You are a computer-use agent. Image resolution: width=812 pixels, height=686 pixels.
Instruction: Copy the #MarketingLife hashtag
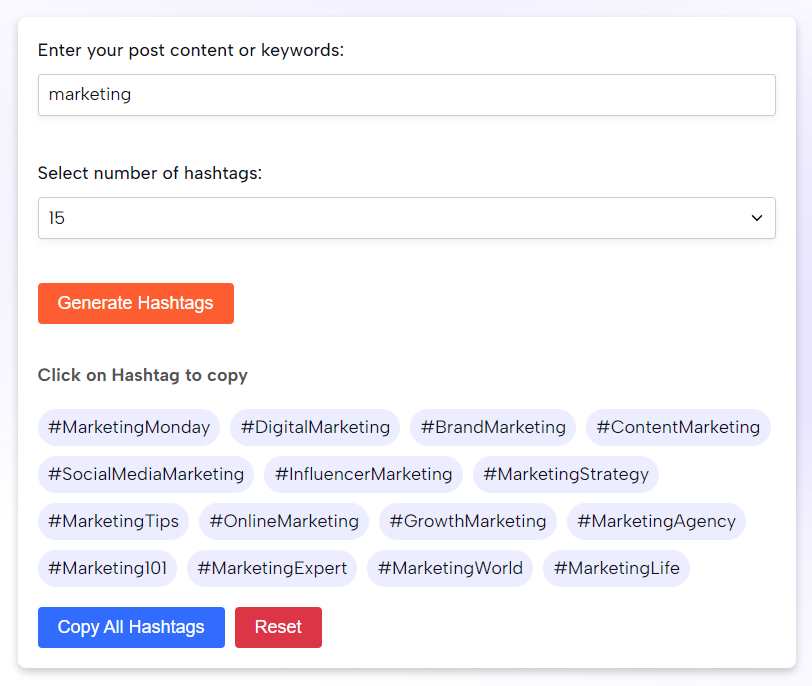(616, 568)
